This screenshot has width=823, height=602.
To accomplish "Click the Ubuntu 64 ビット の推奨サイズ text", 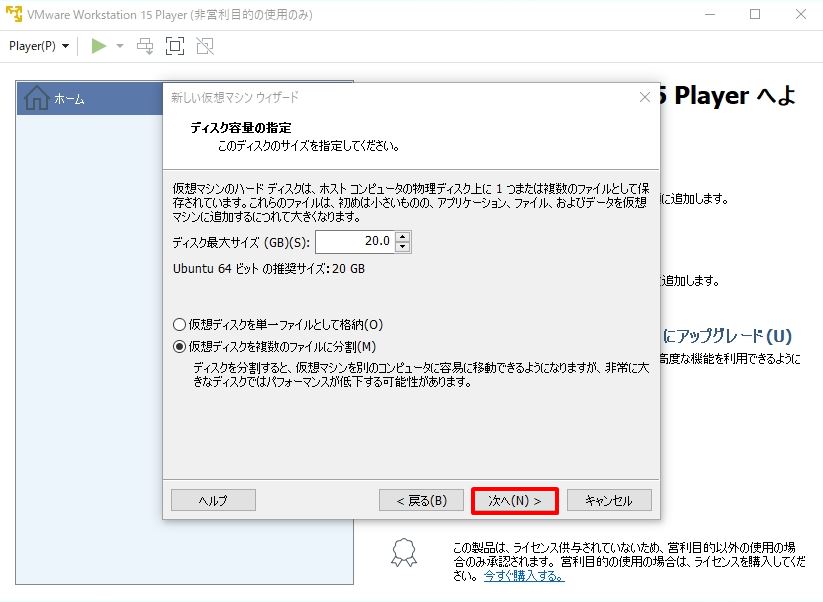I will 269,269.
